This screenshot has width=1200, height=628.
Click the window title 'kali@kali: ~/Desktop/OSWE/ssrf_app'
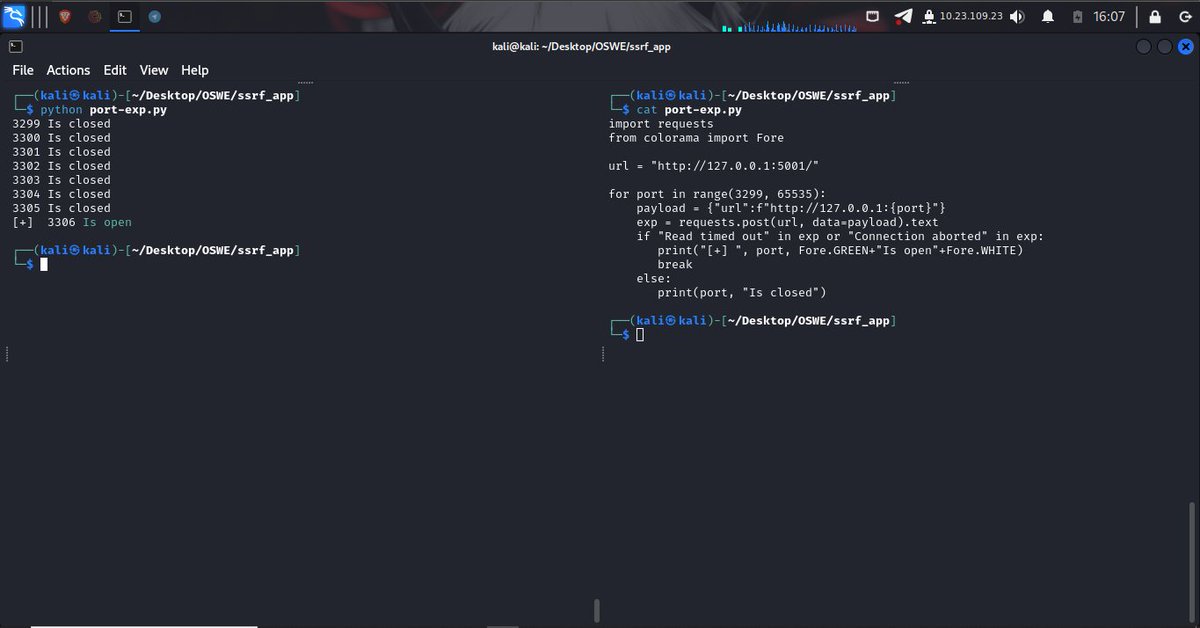[x=581, y=47]
